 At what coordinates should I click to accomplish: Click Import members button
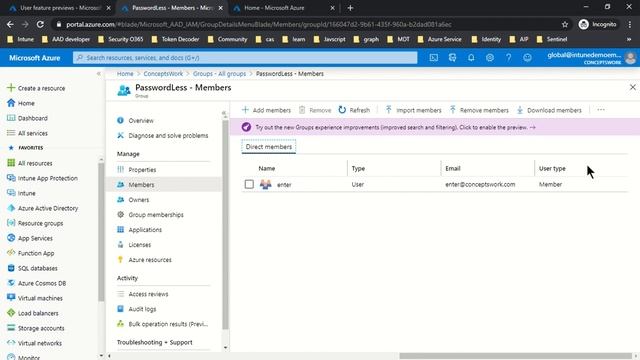click(413, 110)
